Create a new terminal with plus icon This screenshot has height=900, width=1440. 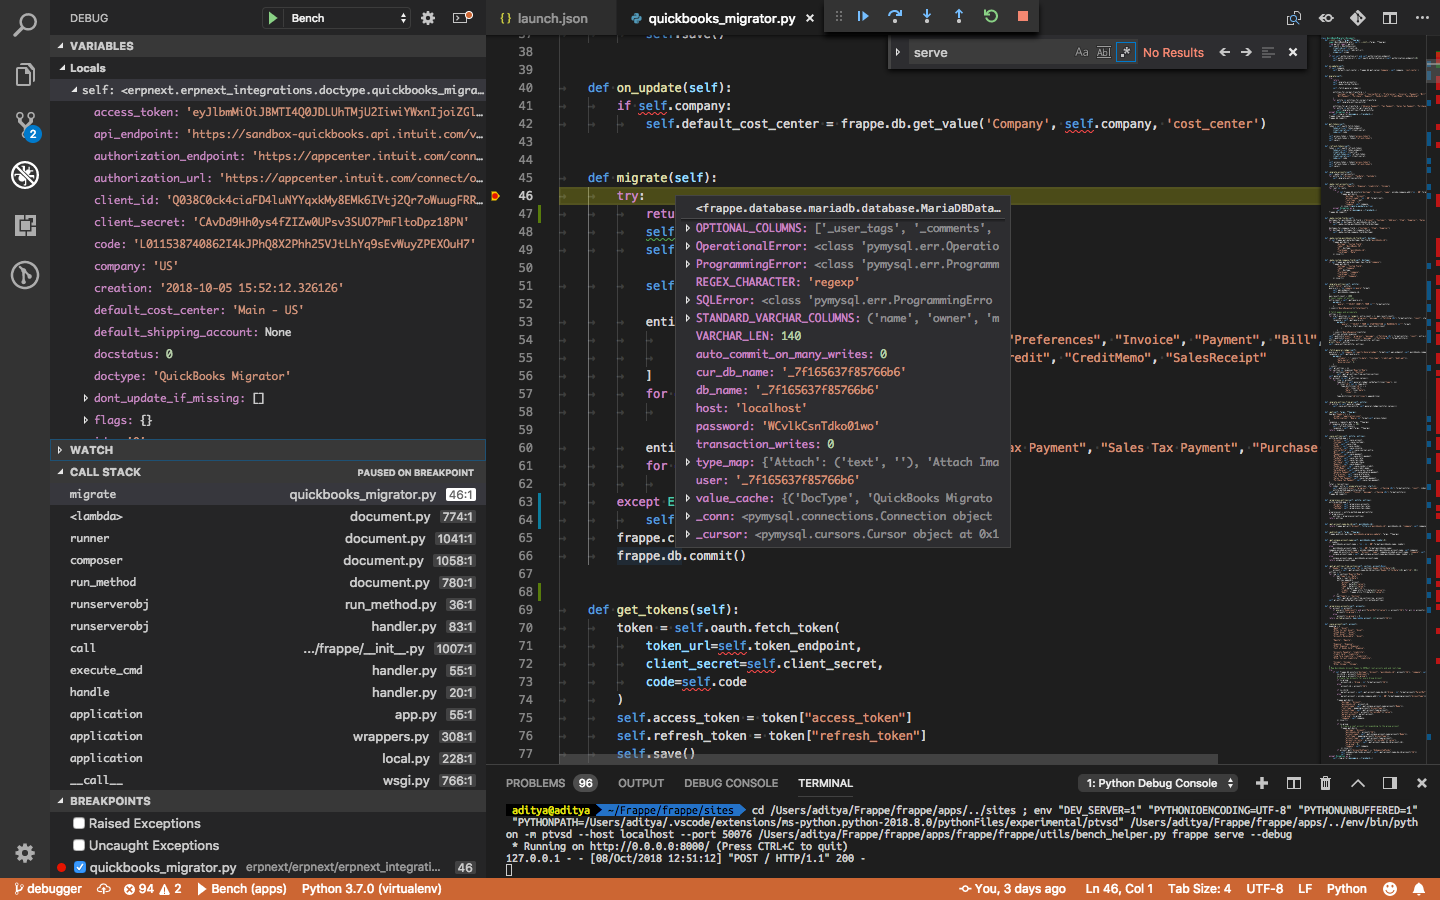coord(1262,783)
